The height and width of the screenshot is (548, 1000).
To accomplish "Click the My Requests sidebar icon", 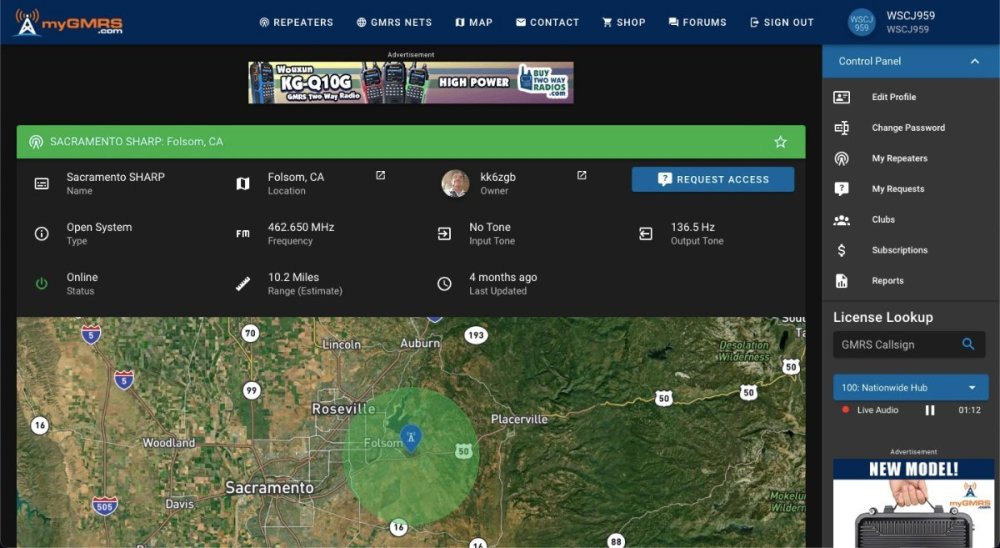I will [x=842, y=189].
